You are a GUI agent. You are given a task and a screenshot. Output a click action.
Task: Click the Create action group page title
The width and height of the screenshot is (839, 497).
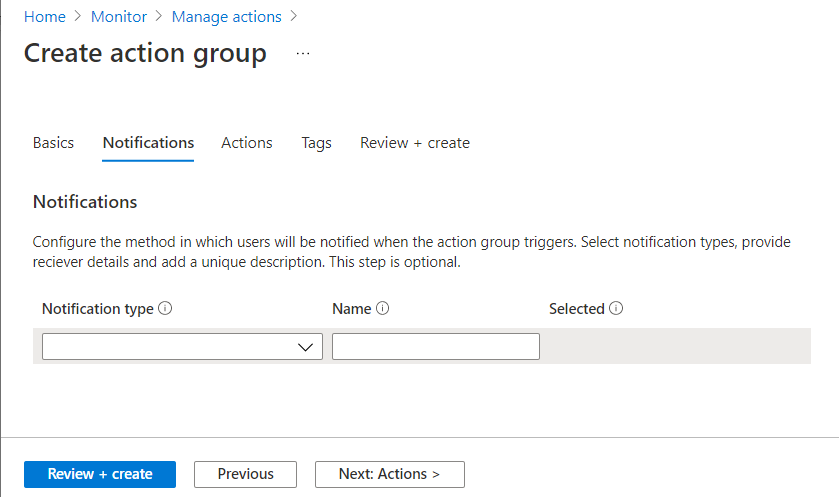pyautogui.click(x=145, y=53)
